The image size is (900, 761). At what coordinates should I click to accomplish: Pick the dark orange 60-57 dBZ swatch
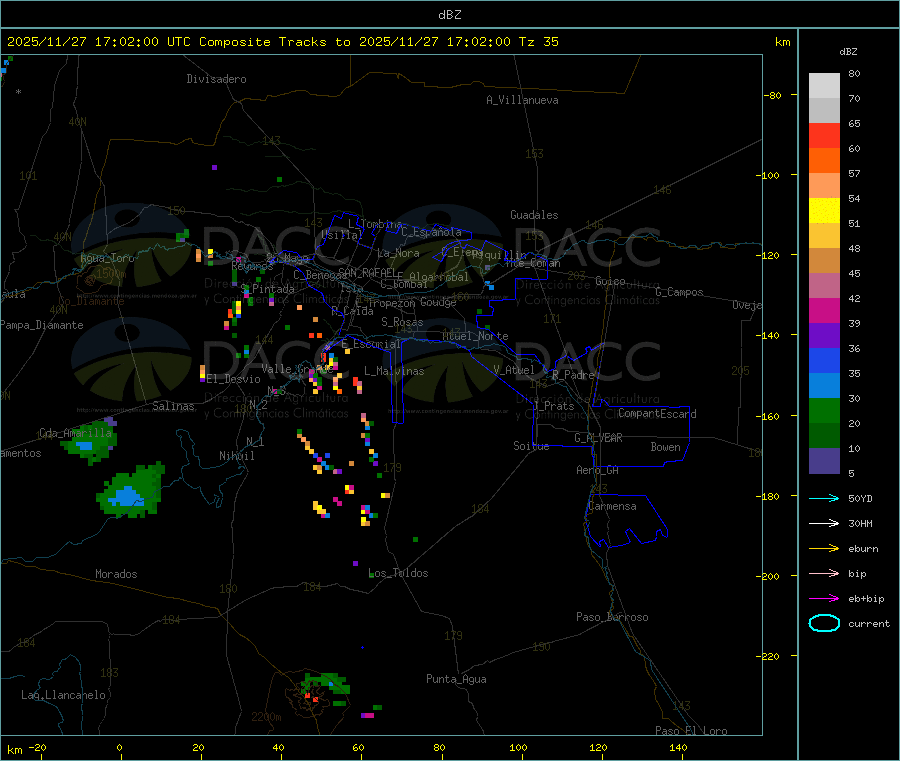click(x=824, y=161)
